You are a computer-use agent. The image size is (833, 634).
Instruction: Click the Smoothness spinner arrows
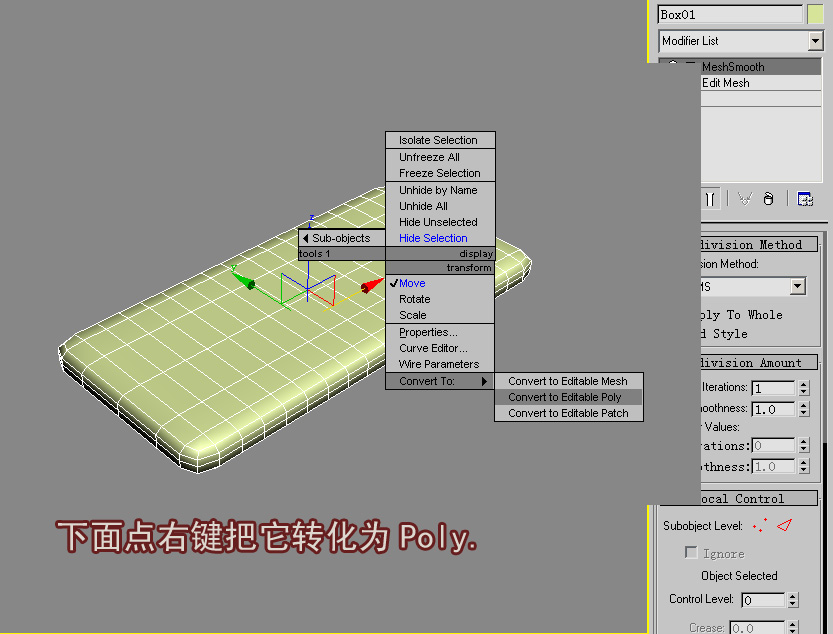[804, 409]
